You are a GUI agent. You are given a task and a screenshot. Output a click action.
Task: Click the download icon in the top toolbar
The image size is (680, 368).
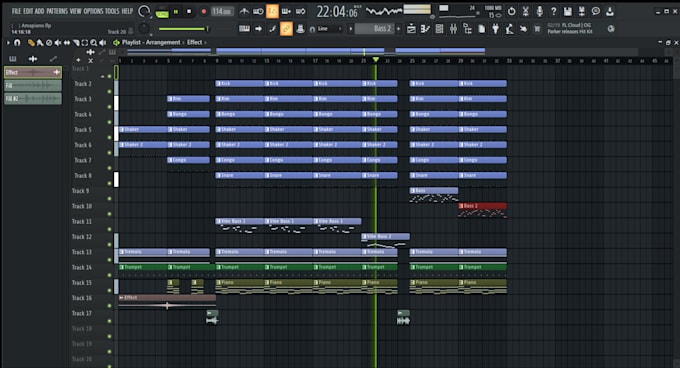[x=610, y=11]
